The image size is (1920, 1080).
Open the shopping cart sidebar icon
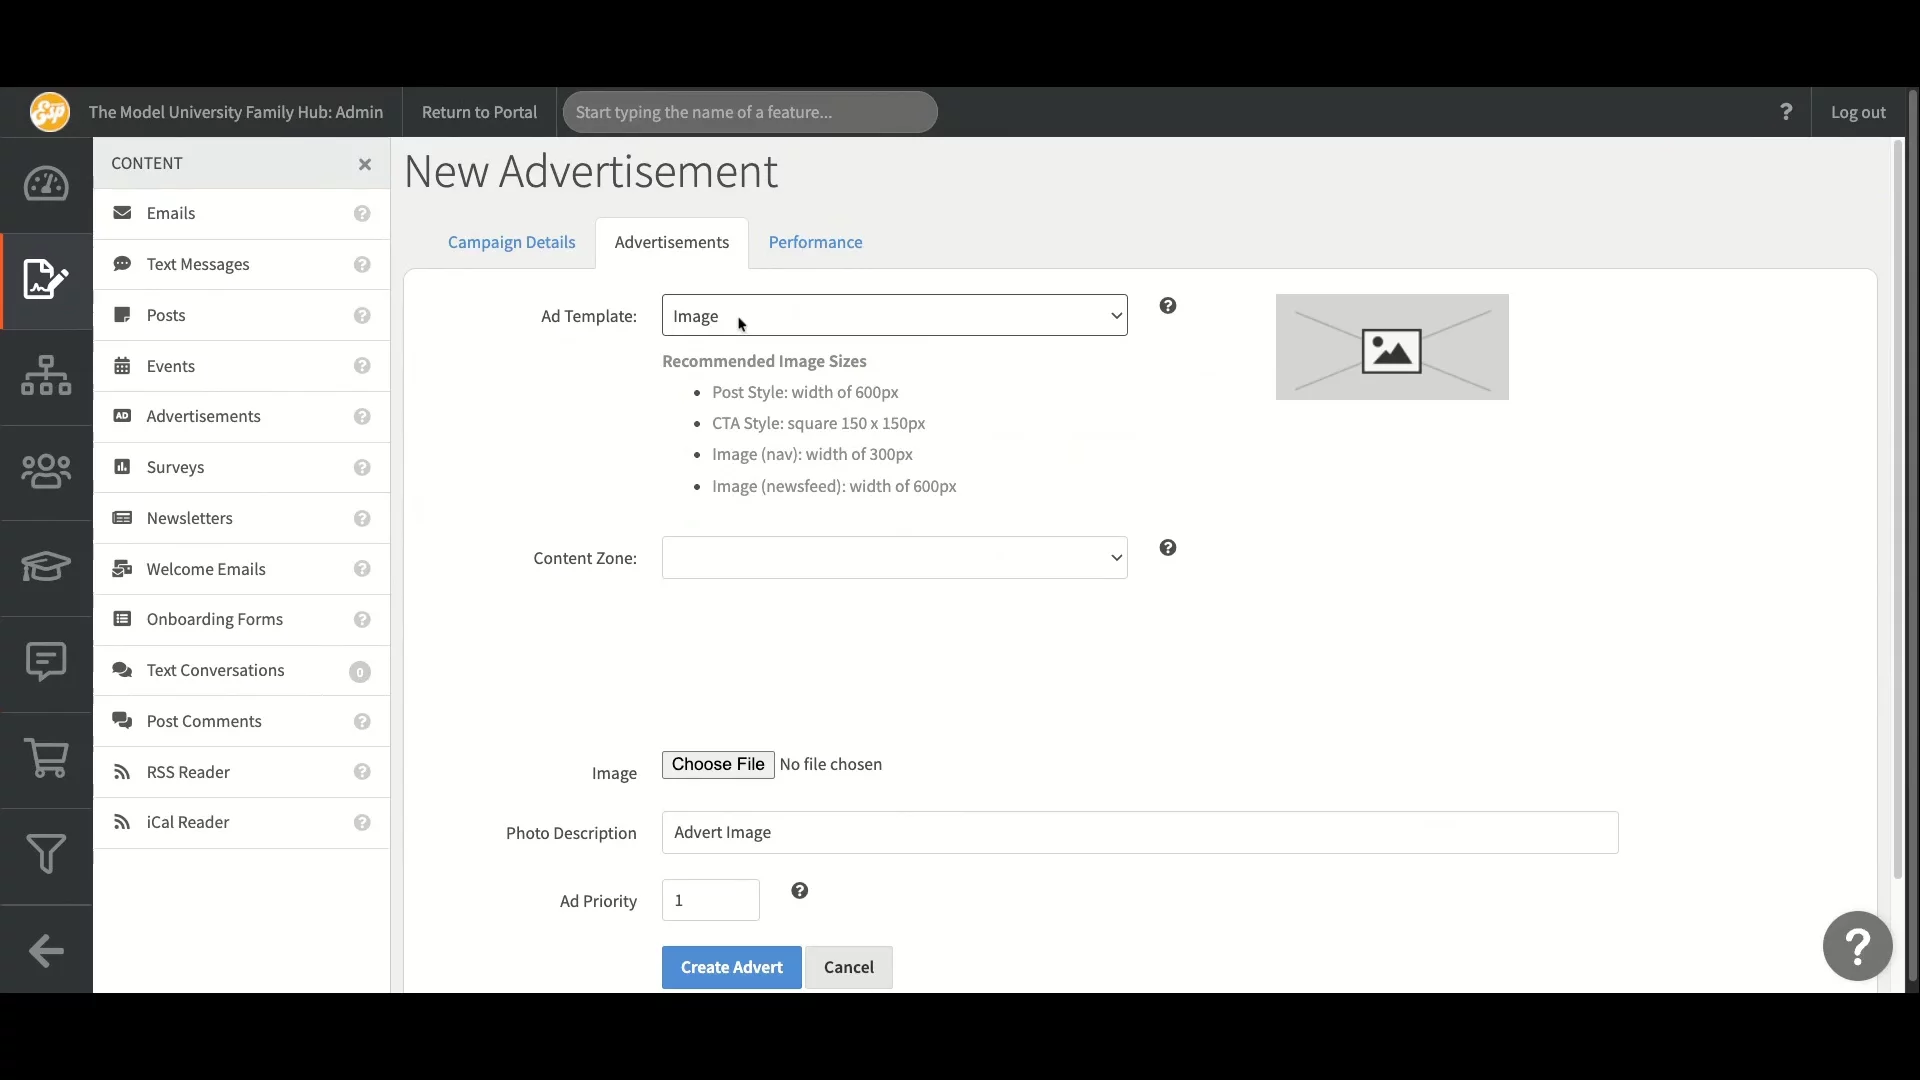[46, 759]
